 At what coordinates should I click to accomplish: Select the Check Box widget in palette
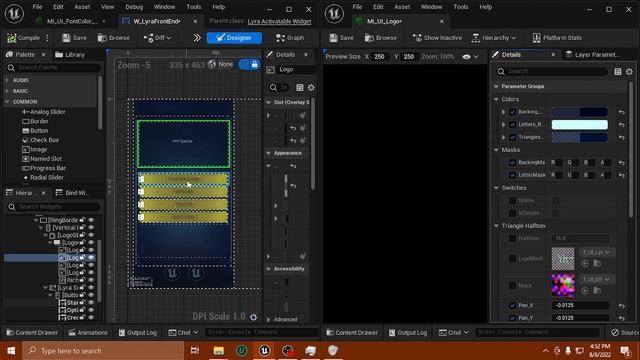click(x=40, y=140)
